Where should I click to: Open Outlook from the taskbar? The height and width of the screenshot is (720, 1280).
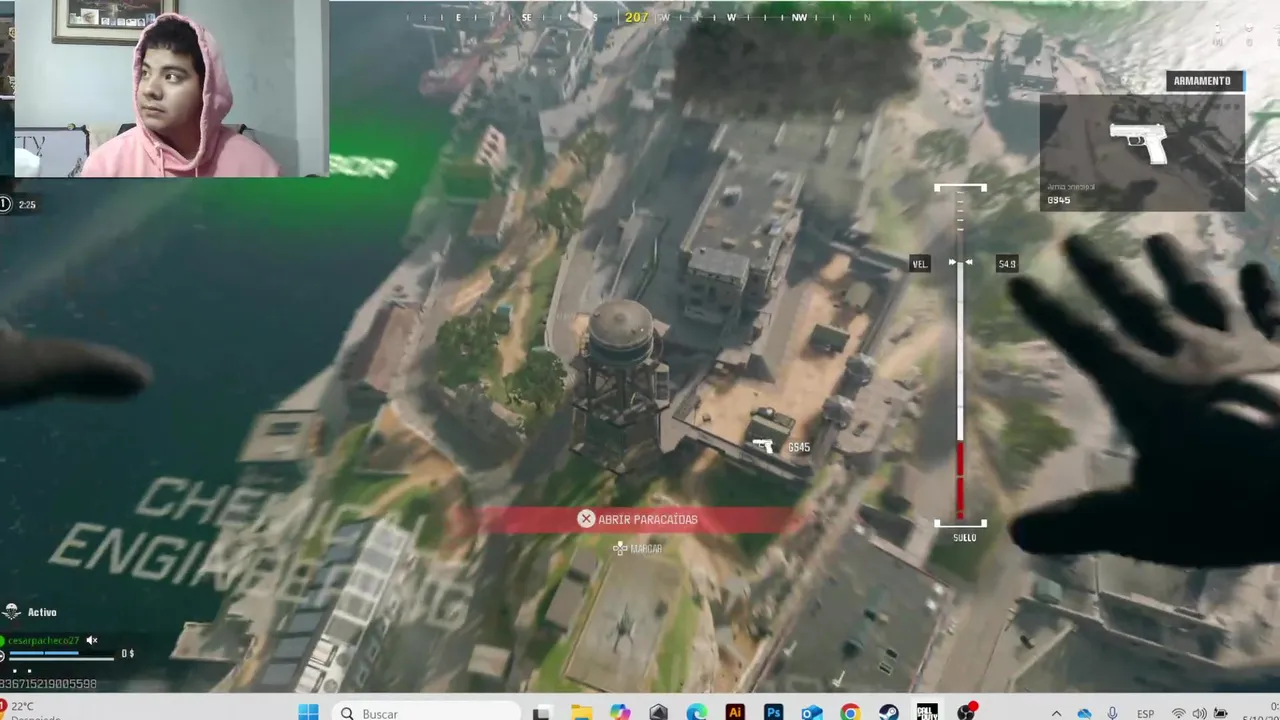pyautogui.click(x=812, y=712)
